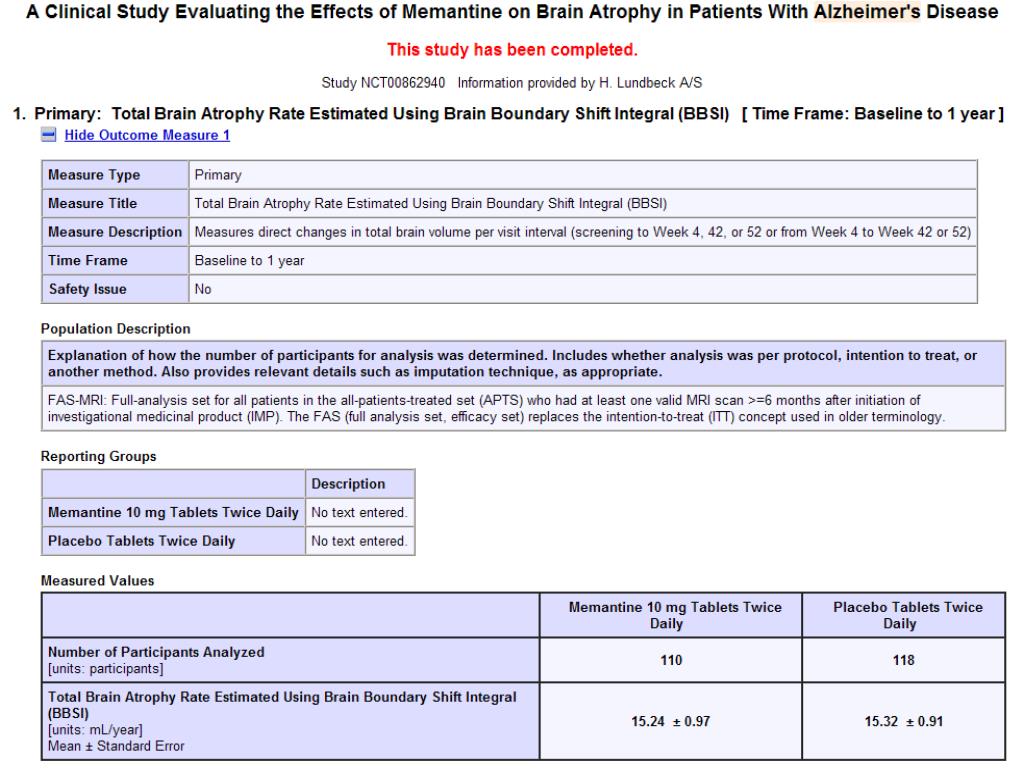This screenshot has height=768, width=1024.
Task: Click the participant analysis explanation text
Action: [513, 364]
